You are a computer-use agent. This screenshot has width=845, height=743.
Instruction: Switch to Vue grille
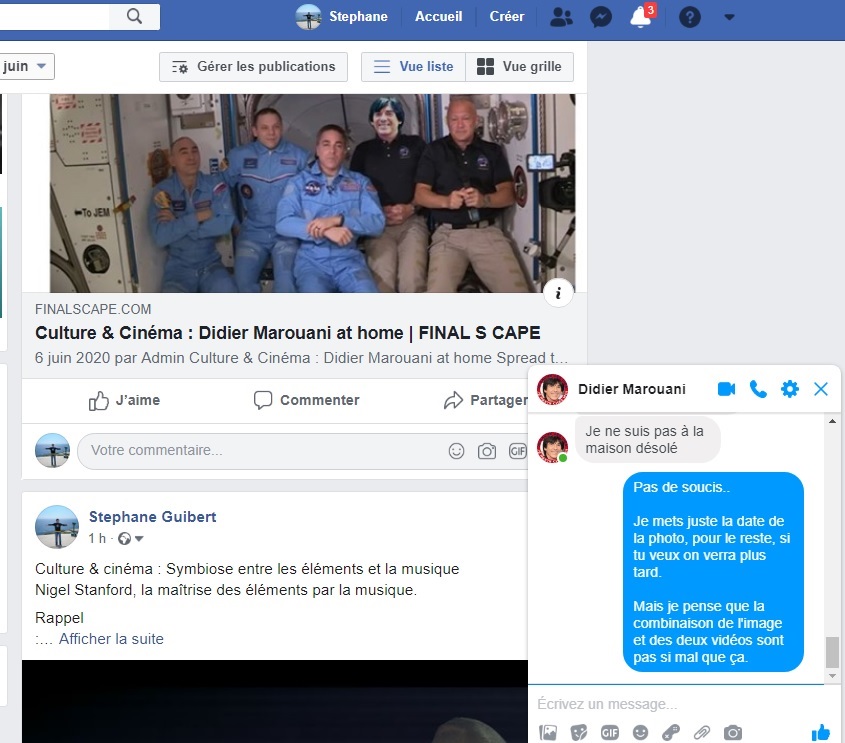pyautogui.click(x=519, y=67)
